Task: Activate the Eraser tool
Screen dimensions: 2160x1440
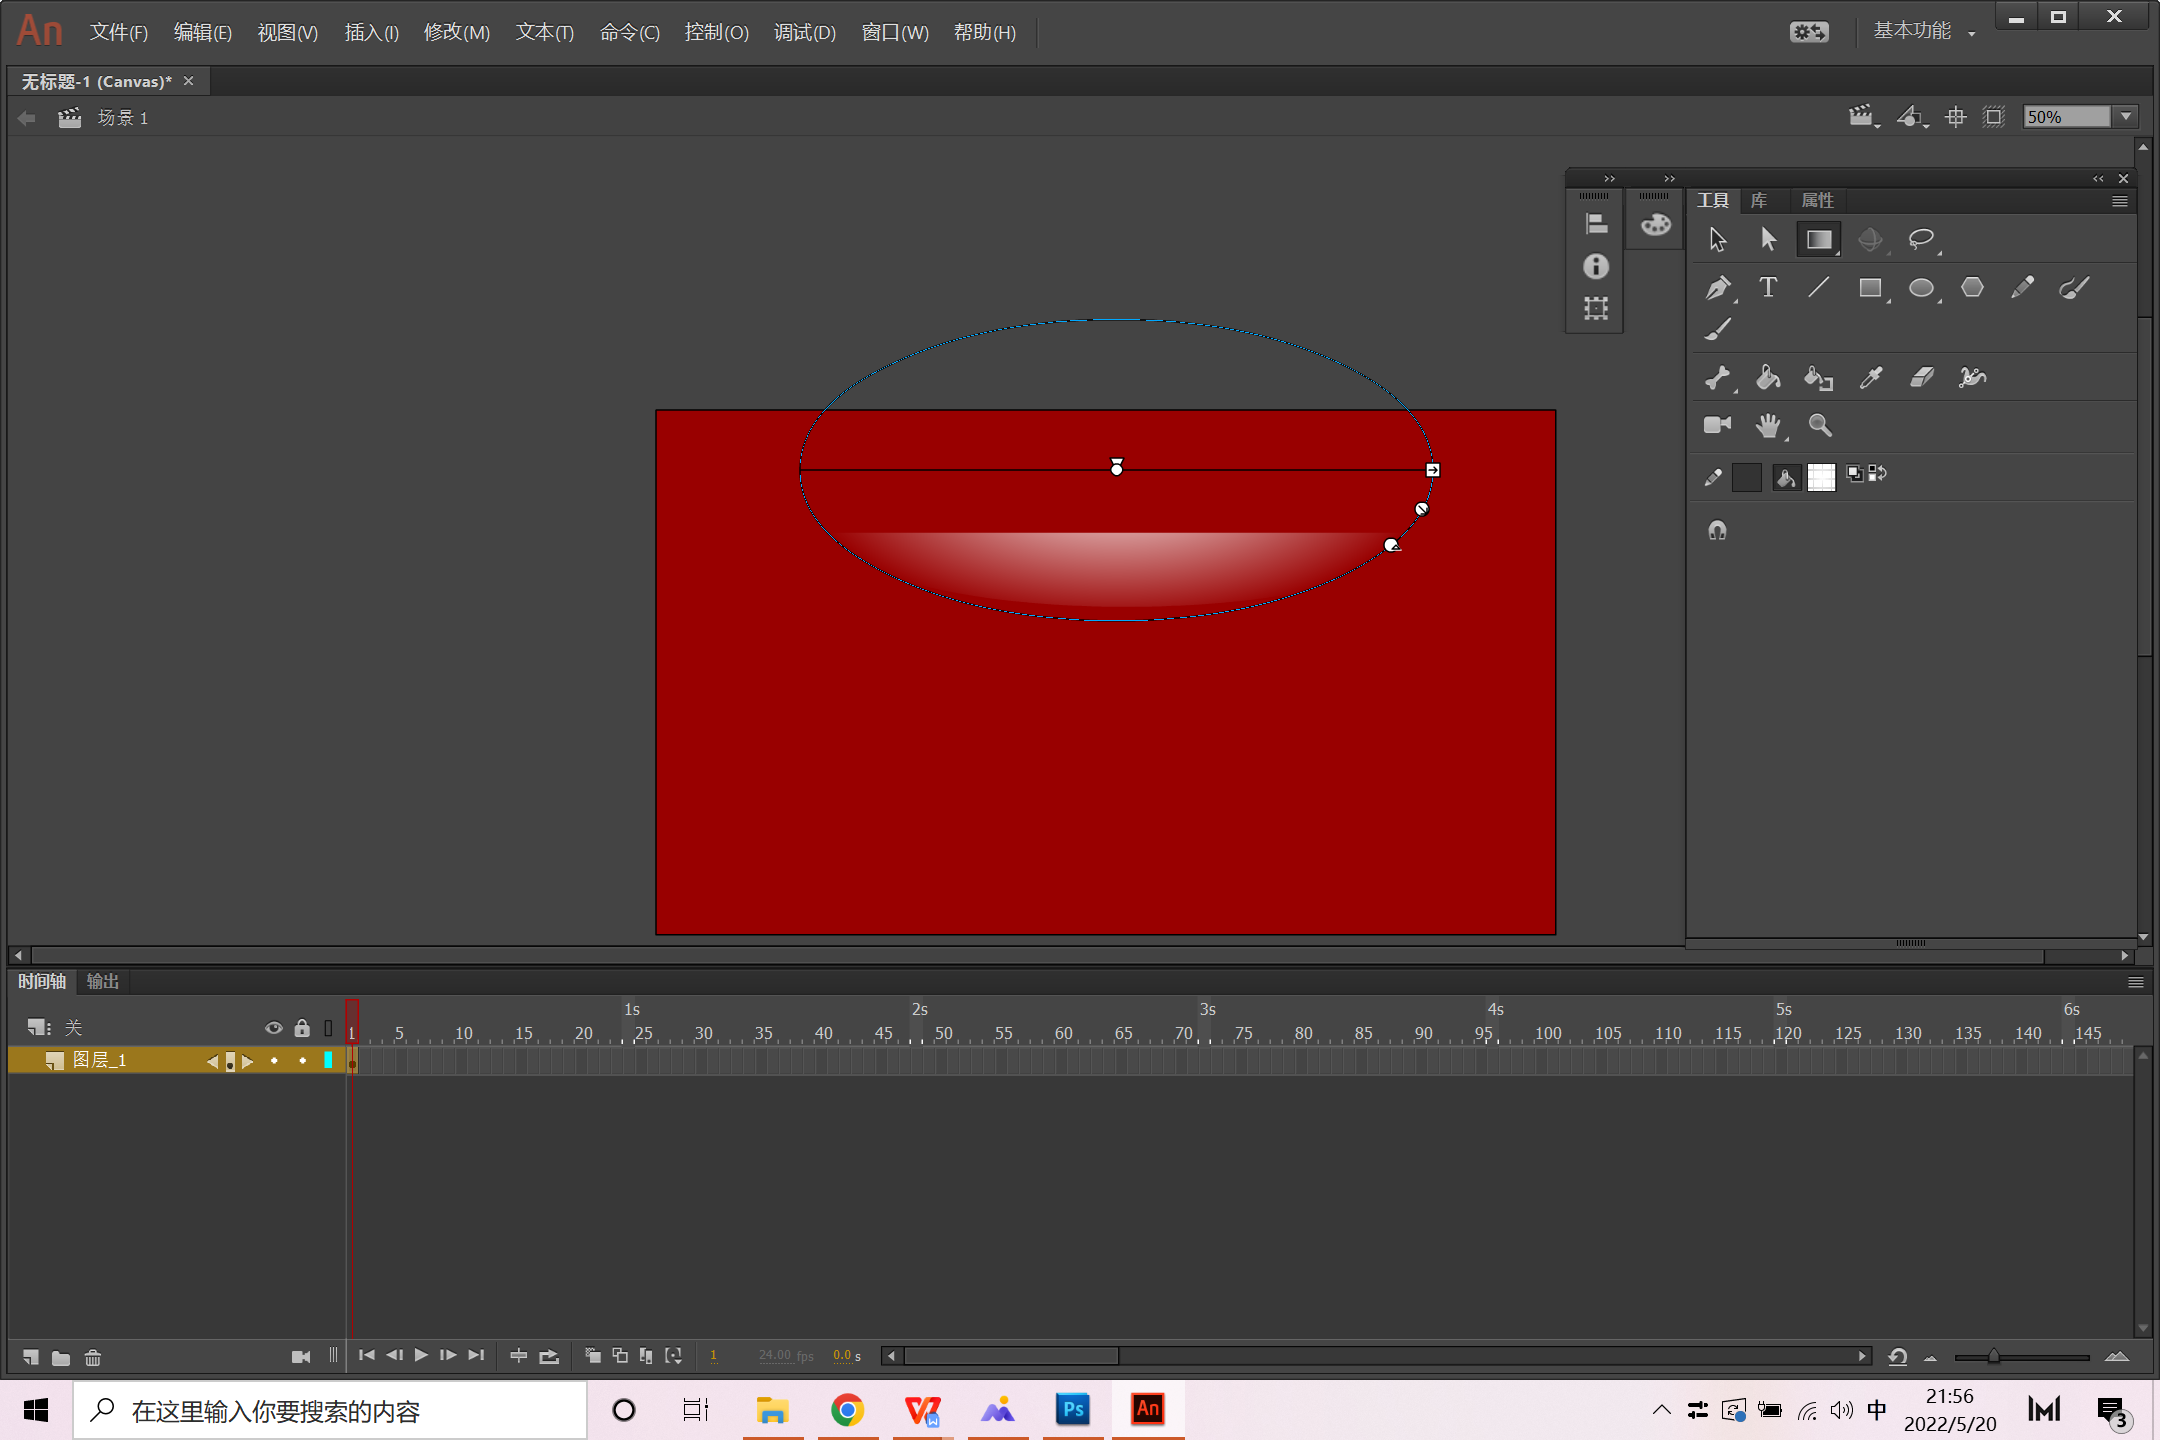Action: [x=1921, y=377]
